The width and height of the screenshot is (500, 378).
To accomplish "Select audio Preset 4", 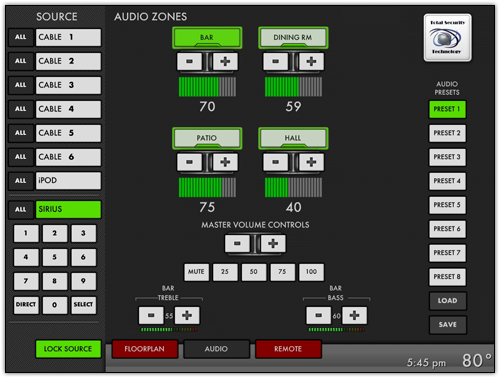I will coord(447,181).
